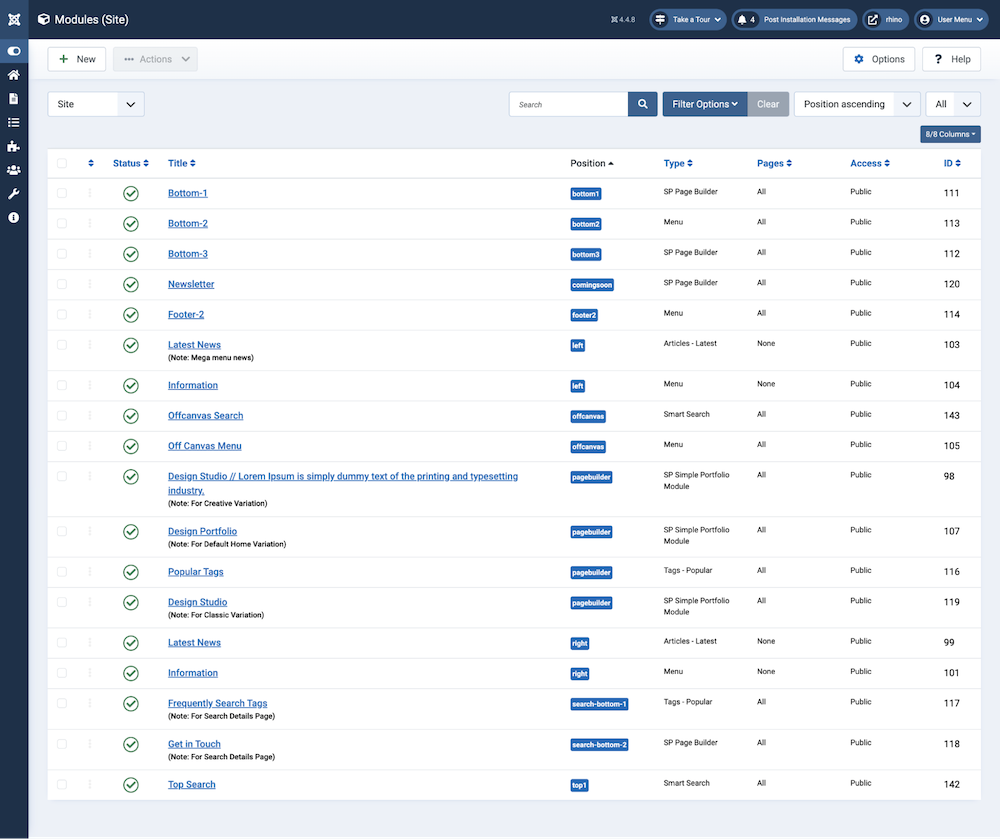This screenshot has height=839, width=1000.
Task: Open the System wrench sidebar icon
Action: 14,194
